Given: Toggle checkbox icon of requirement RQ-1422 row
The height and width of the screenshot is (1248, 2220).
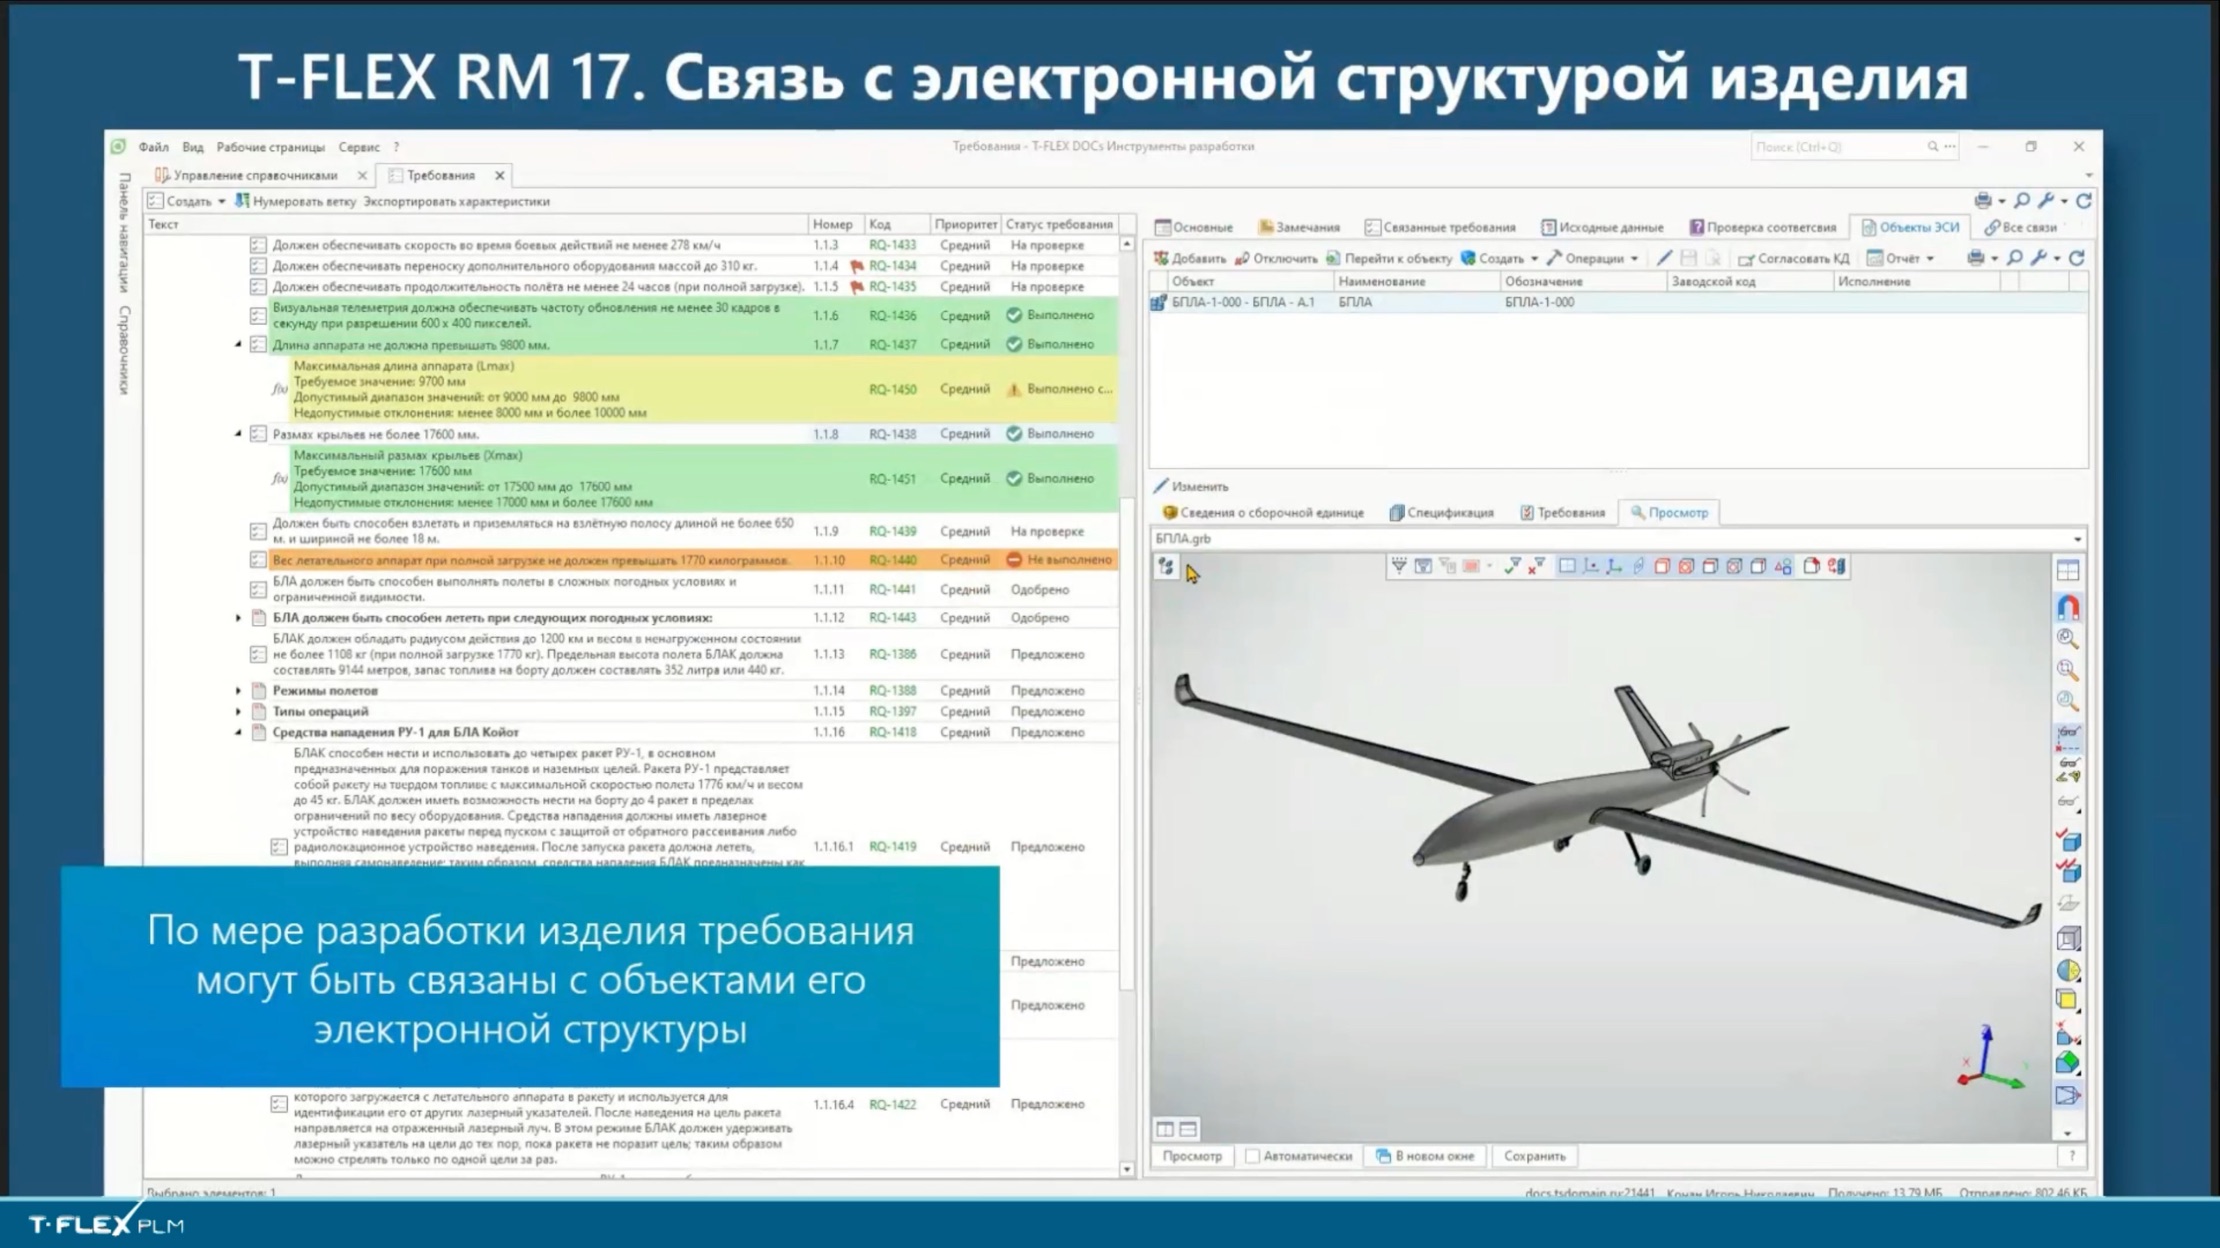Looking at the screenshot, I should 279,1104.
